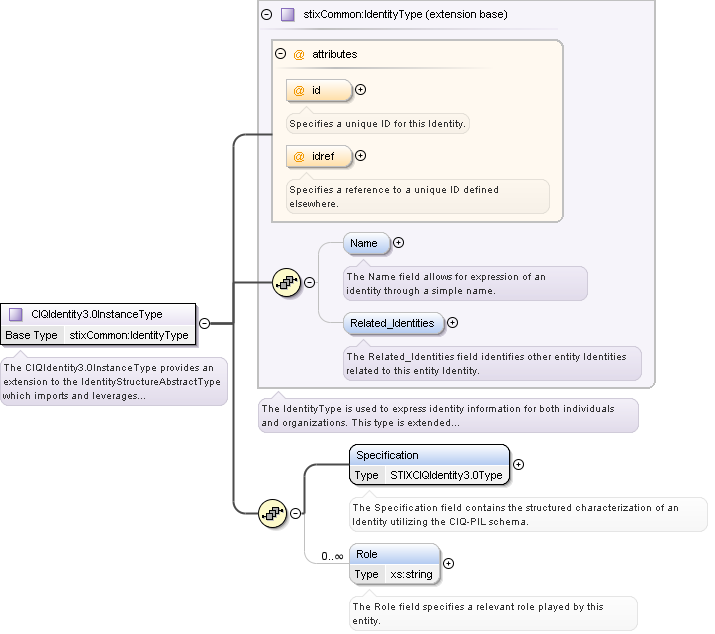Expand the id attribute plus button
The width and height of the screenshot is (715, 634).
point(361,90)
